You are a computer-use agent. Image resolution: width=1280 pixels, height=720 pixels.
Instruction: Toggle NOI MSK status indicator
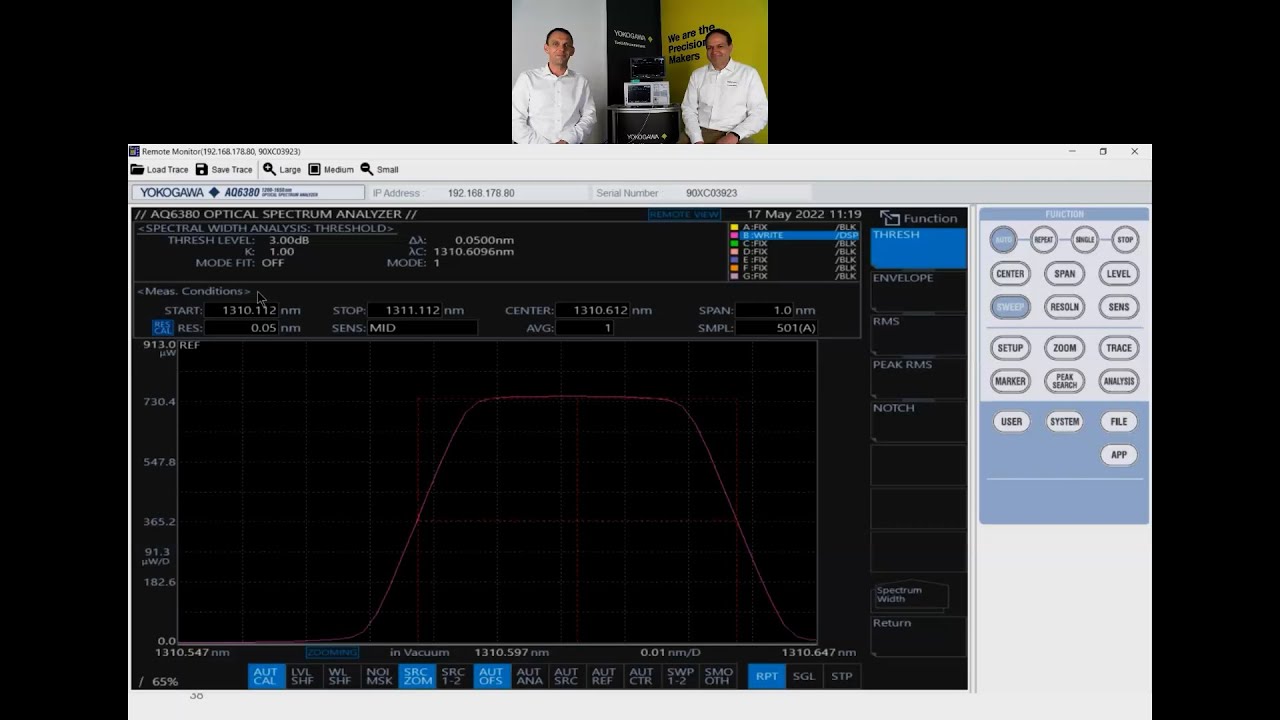378,677
